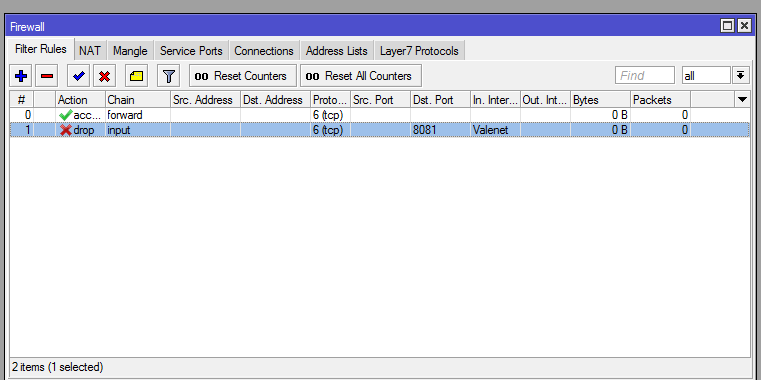Sort by the # column header
The width and height of the screenshot is (761, 380).
21,100
